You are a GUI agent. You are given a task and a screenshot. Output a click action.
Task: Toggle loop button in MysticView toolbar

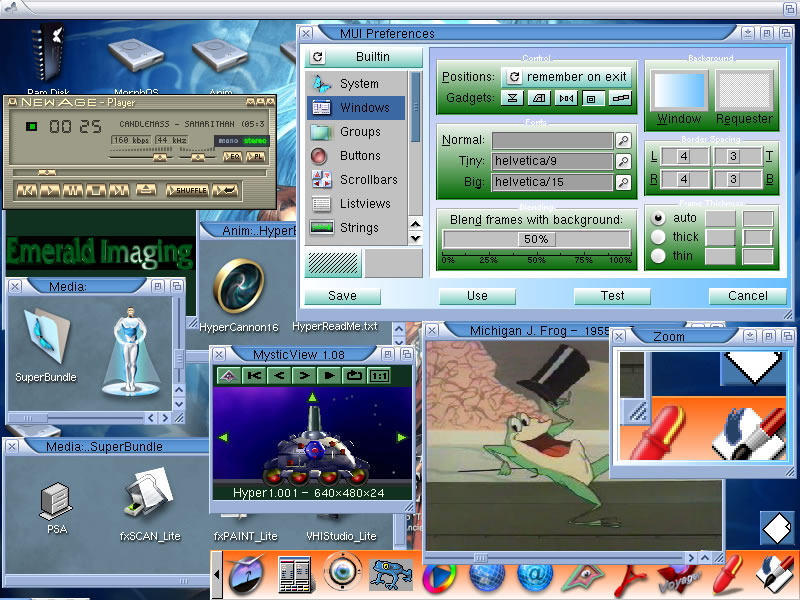[x=354, y=376]
